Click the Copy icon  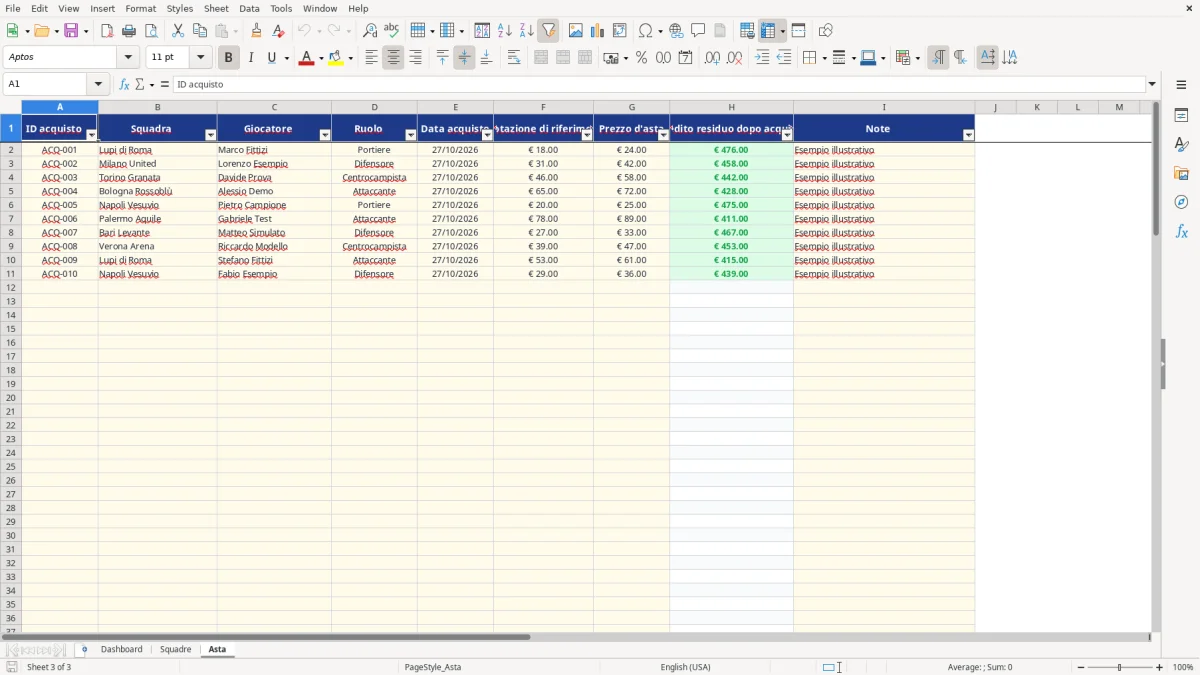(x=200, y=31)
